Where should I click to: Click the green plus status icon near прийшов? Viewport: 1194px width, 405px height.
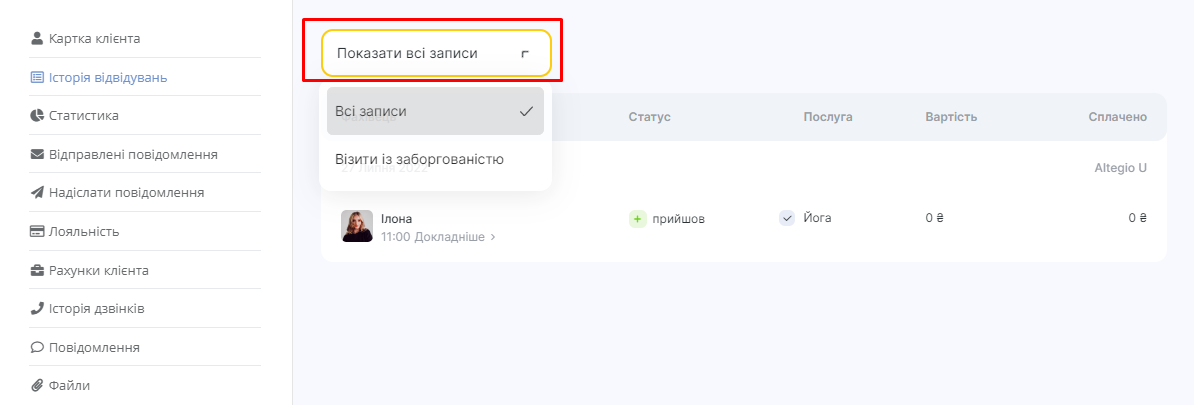coord(637,218)
